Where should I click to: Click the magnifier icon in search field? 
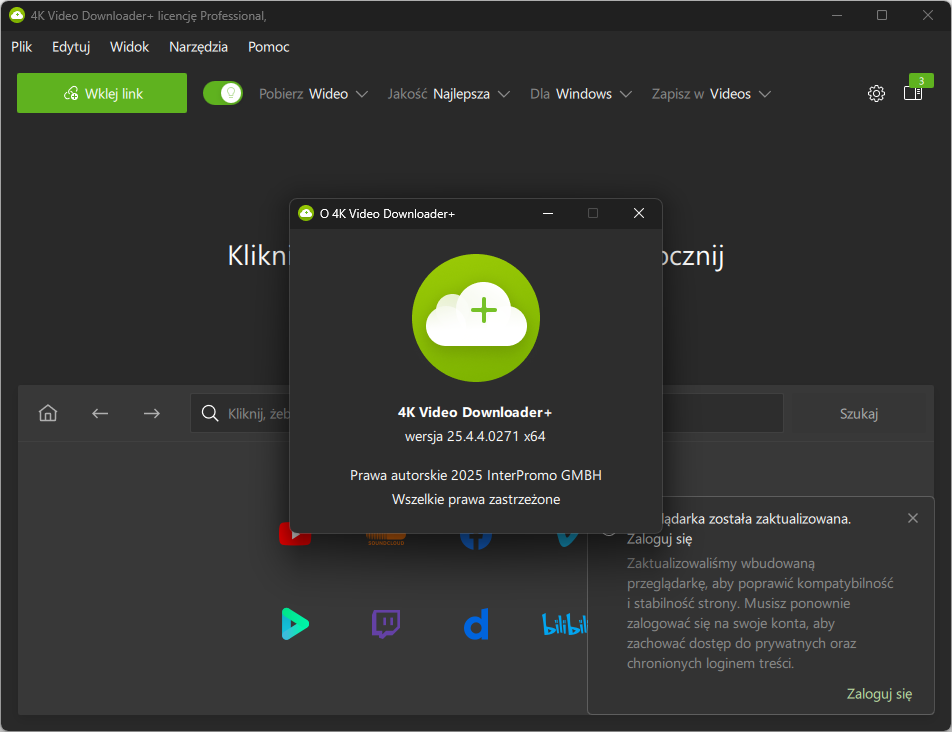tap(210, 413)
